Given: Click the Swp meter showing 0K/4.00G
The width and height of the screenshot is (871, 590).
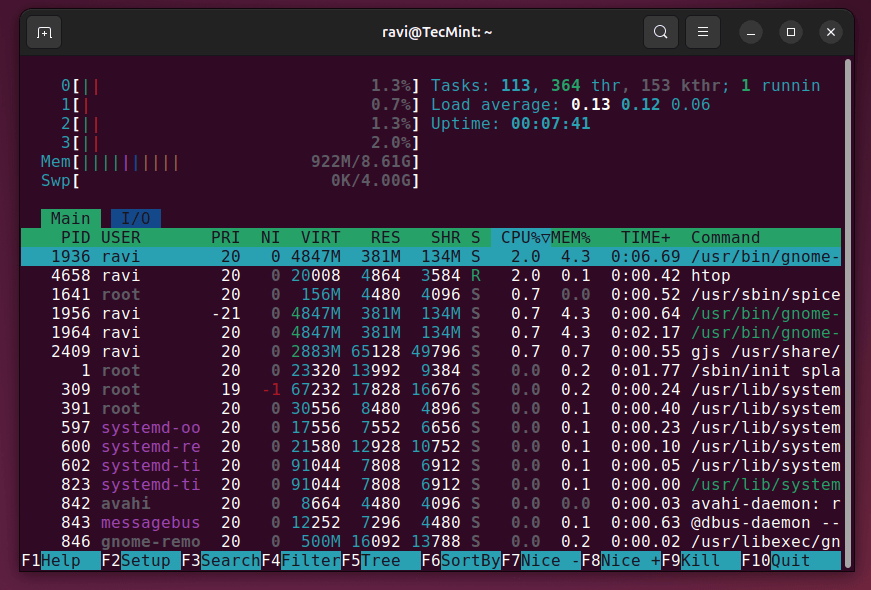Looking at the screenshot, I should coord(230,181).
